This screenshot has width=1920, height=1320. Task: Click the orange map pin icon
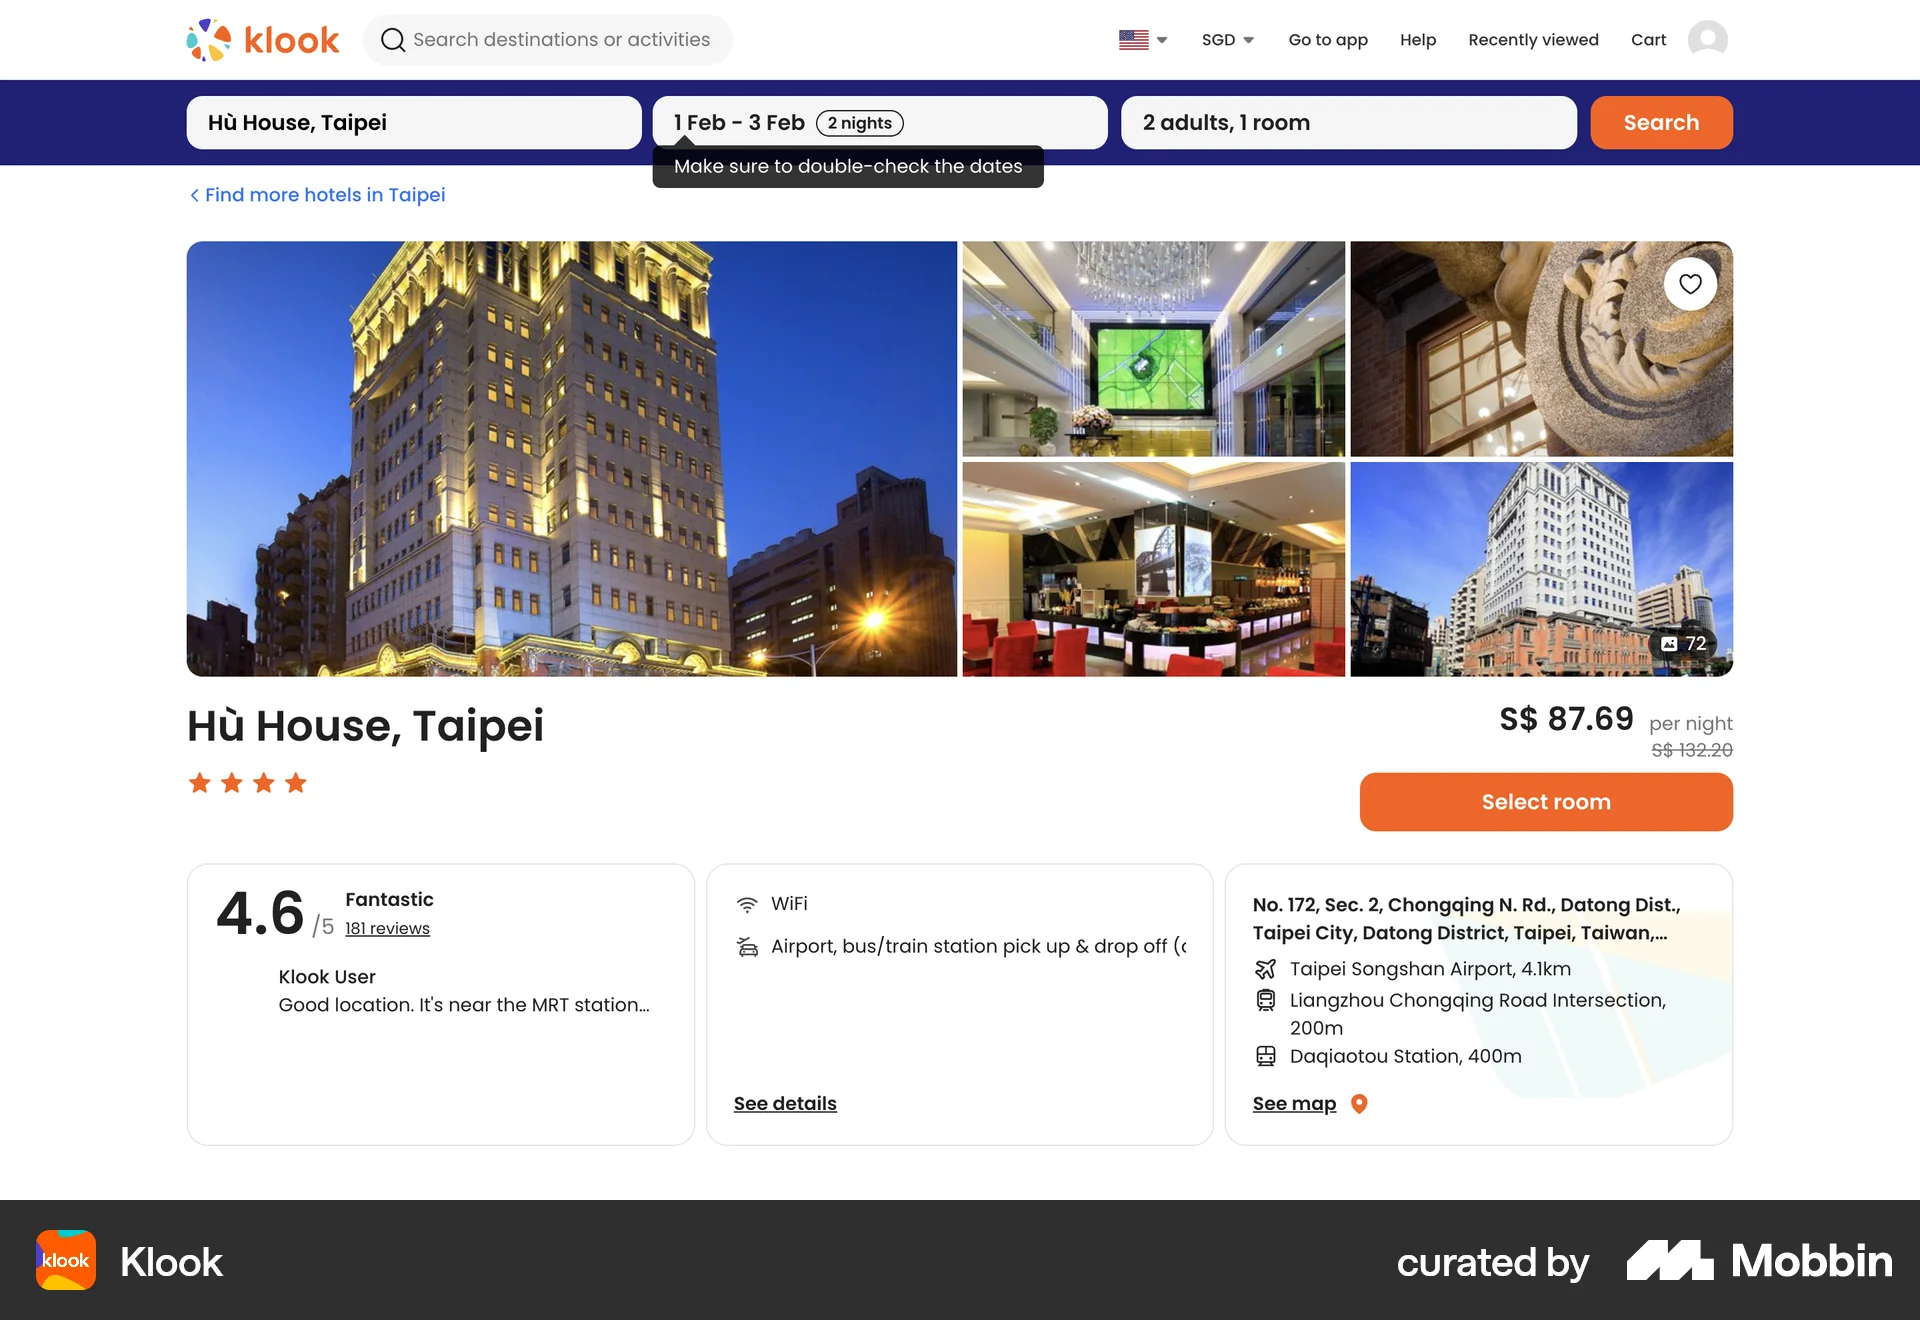pyautogui.click(x=1359, y=1104)
